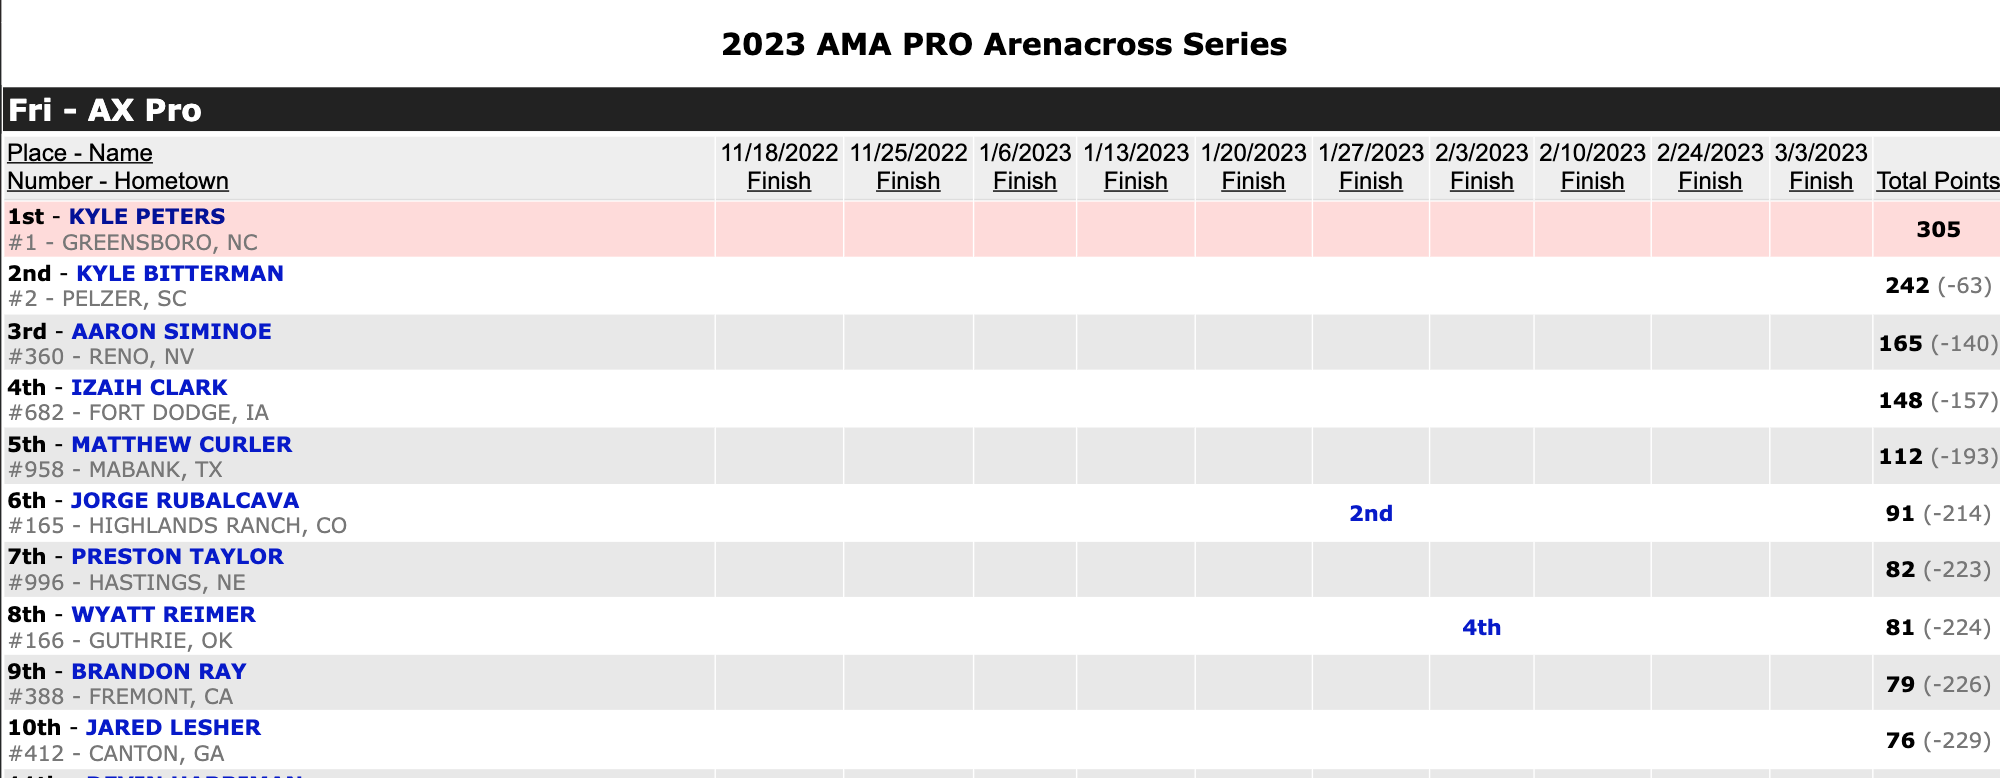Open Kyle Bitterman rider profile
This screenshot has width=2000, height=778.
tap(180, 274)
